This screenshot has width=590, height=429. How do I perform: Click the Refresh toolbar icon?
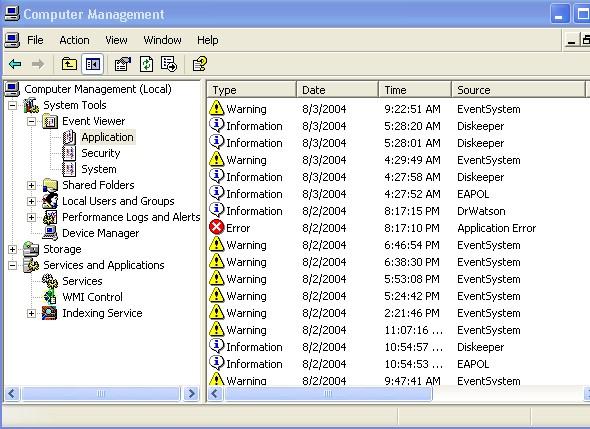click(x=146, y=64)
